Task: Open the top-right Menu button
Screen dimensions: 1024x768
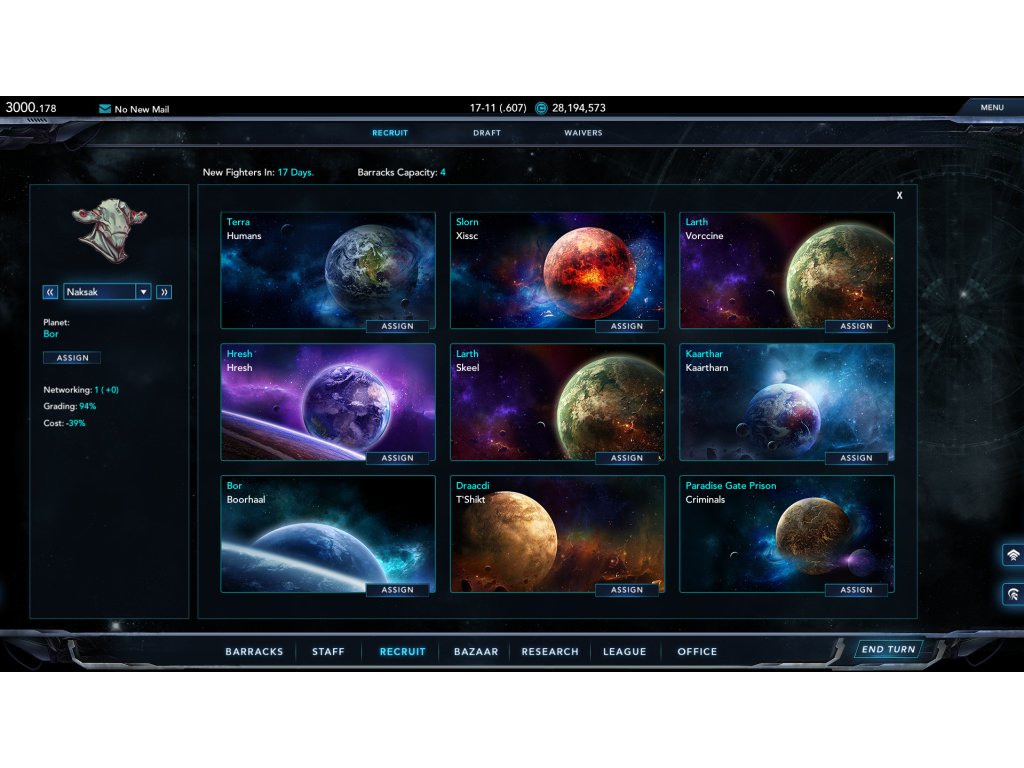Action: (x=991, y=108)
